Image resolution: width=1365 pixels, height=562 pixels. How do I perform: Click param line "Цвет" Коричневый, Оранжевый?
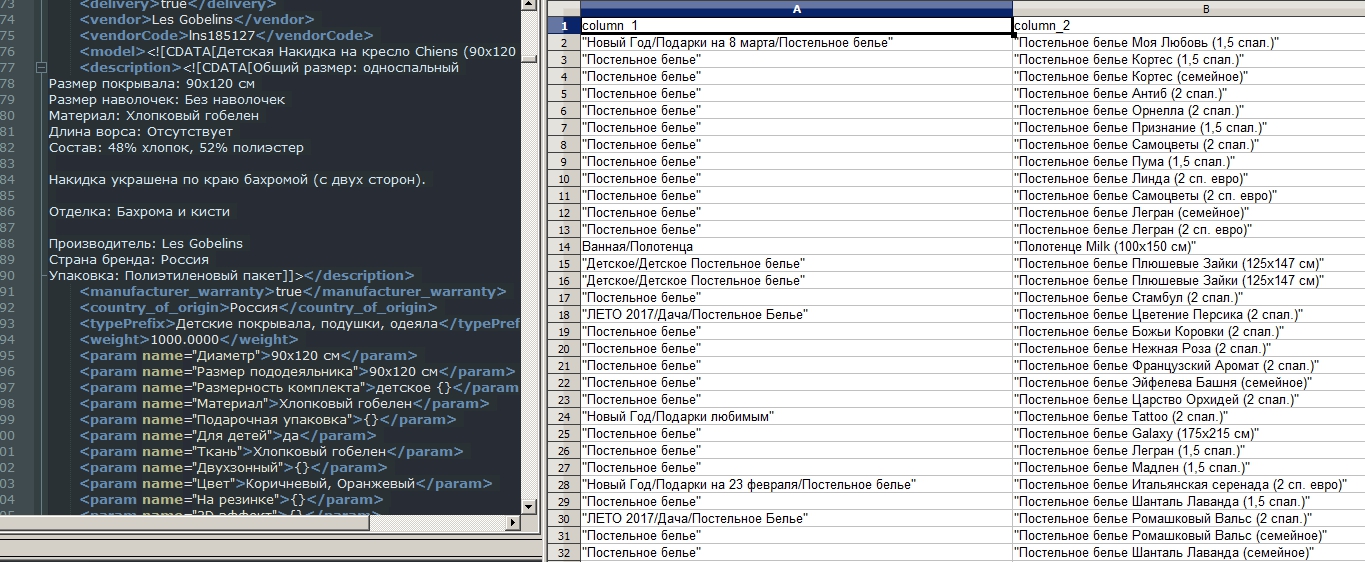285,484
